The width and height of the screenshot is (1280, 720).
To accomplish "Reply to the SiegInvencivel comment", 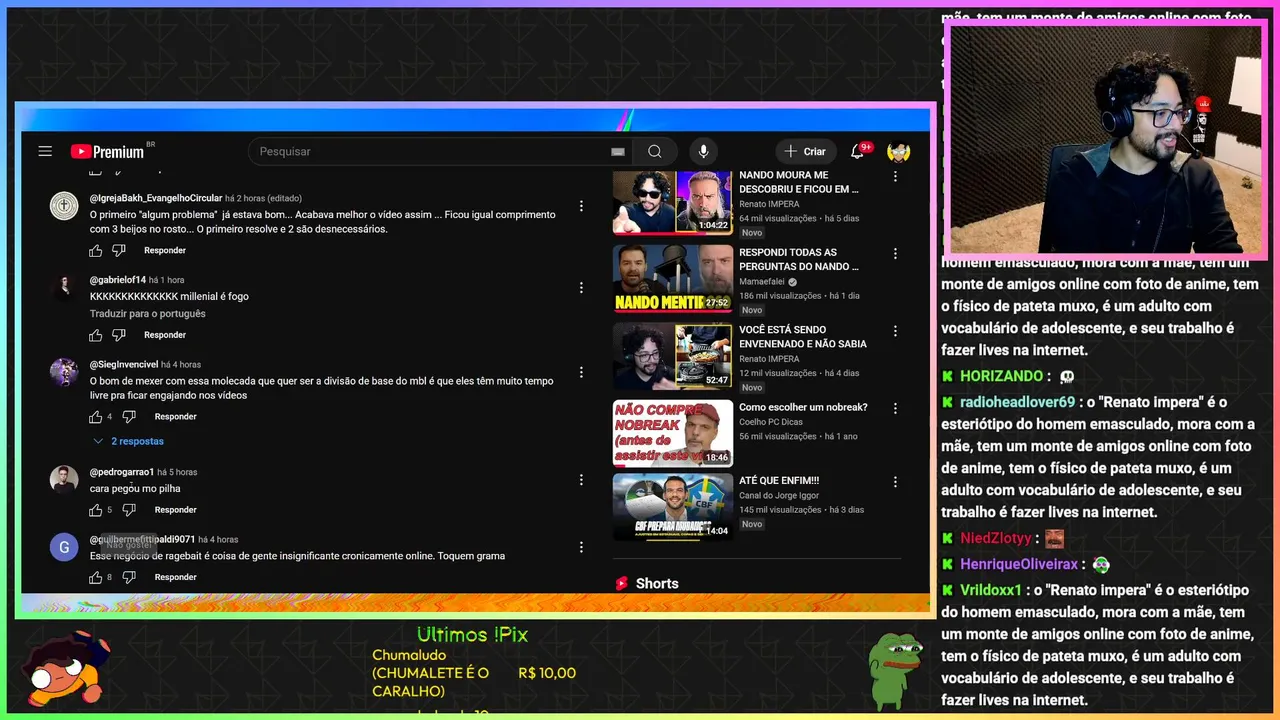I will (x=176, y=417).
